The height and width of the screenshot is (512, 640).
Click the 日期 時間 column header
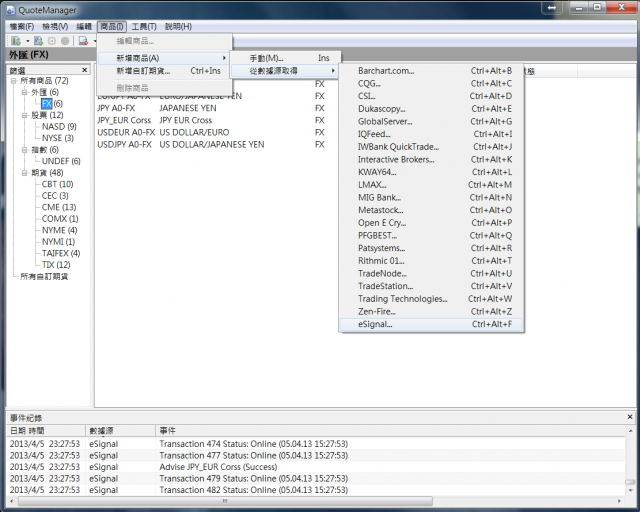coord(46,430)
